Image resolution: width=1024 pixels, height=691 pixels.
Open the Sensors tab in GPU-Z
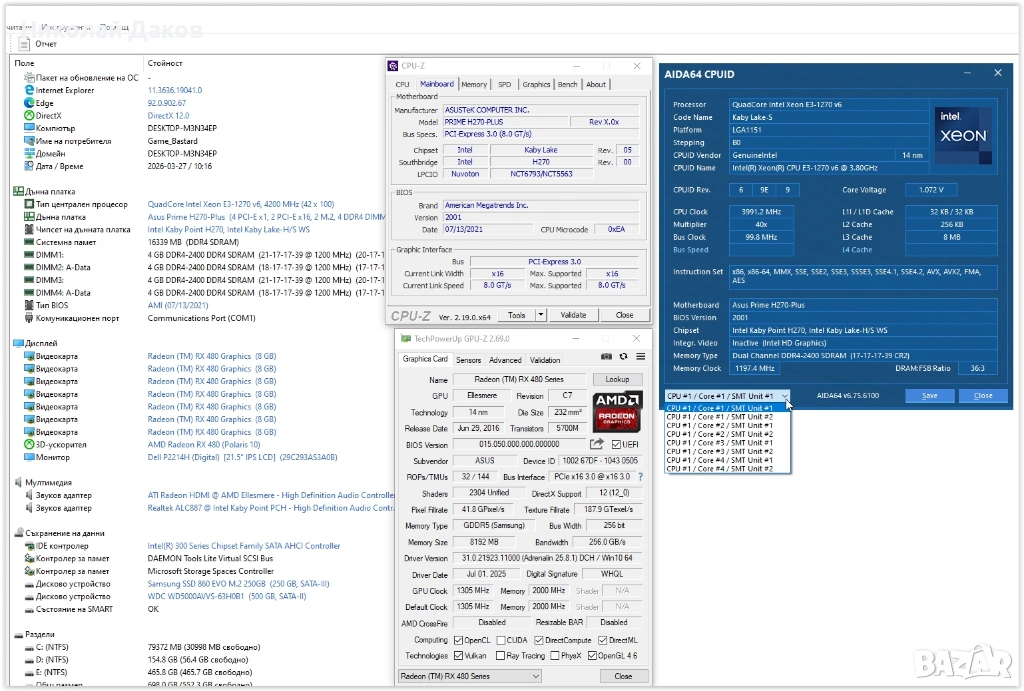click(x=468, y=360)
